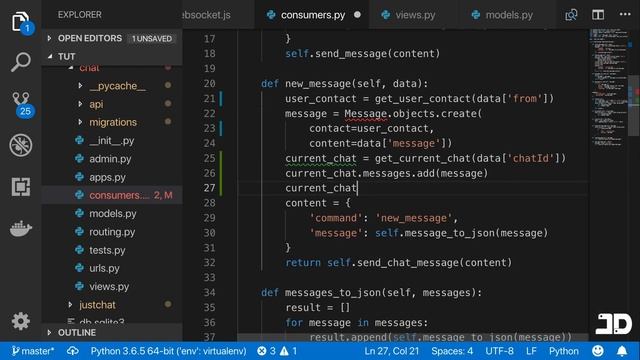Click 'result = []' on line 35
Screen dimensions: 640x360
click(x=318, y=307)
